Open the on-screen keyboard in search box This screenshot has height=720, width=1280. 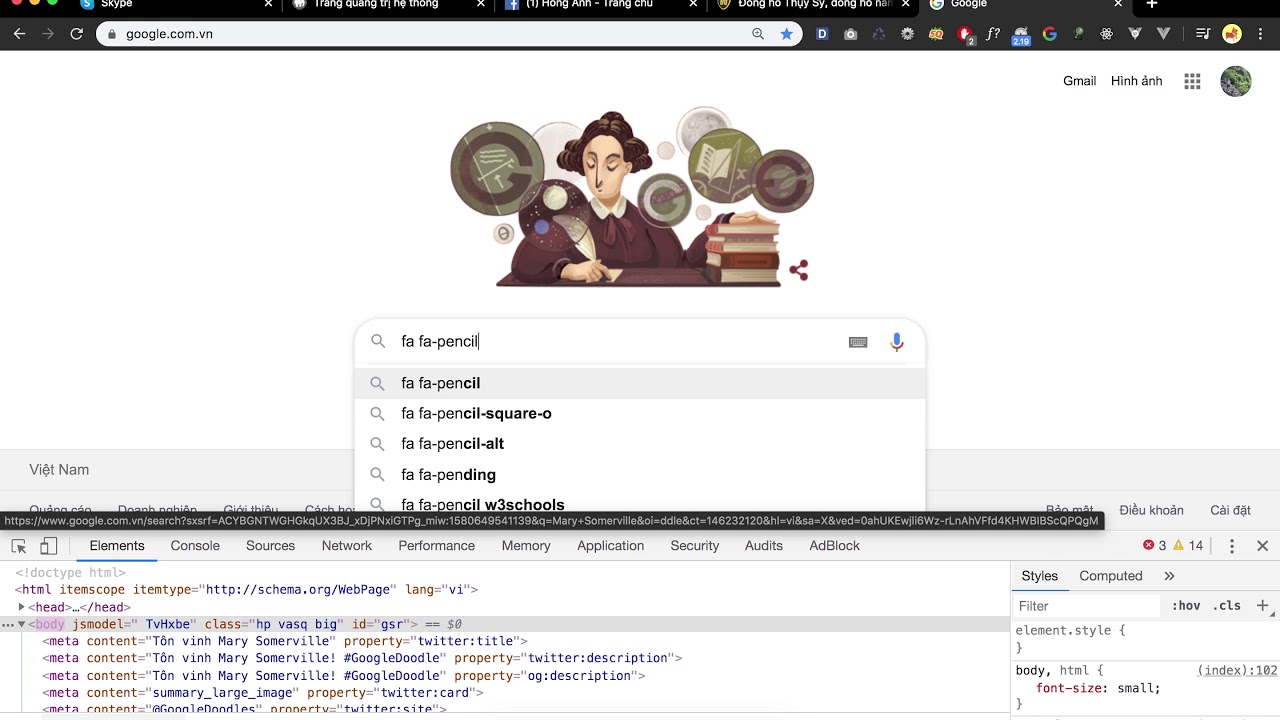click(x=858, y=342)
